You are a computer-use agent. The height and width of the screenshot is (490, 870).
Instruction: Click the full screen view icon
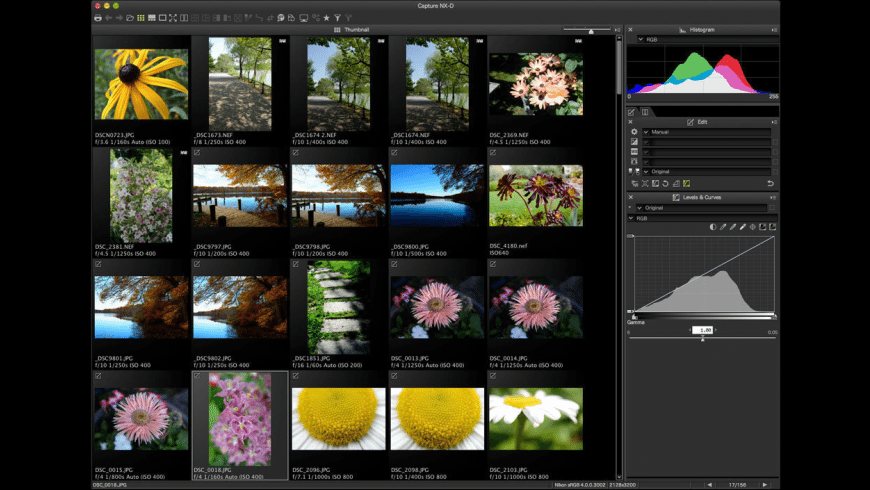coord(173,18)
